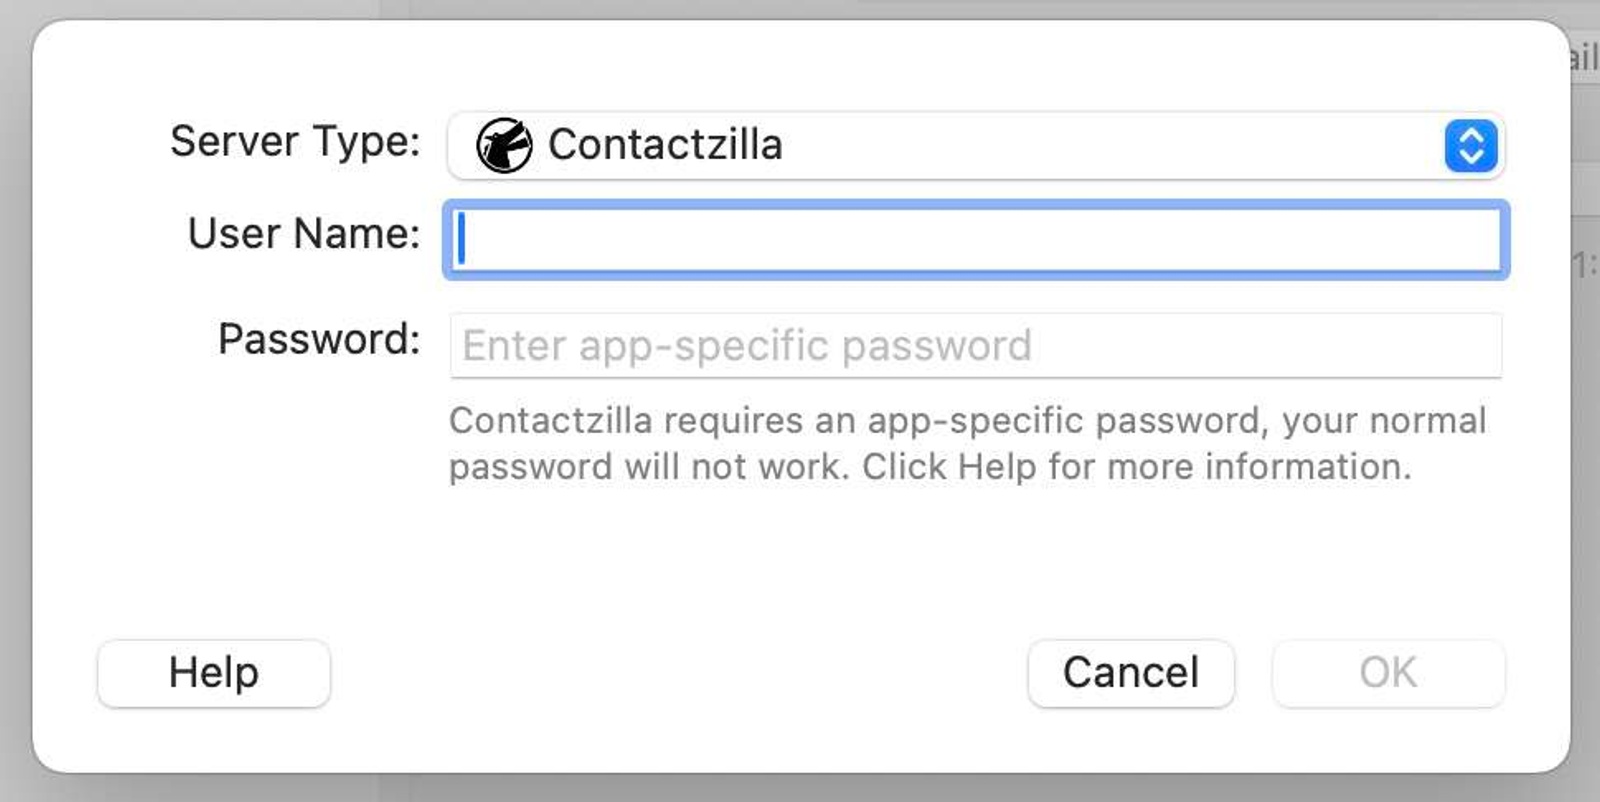This screenshot has height=802, width=1600.
Task: Click the bird icon next to Contactzilla
Action: pyautogui.click(x=506, y=145)
